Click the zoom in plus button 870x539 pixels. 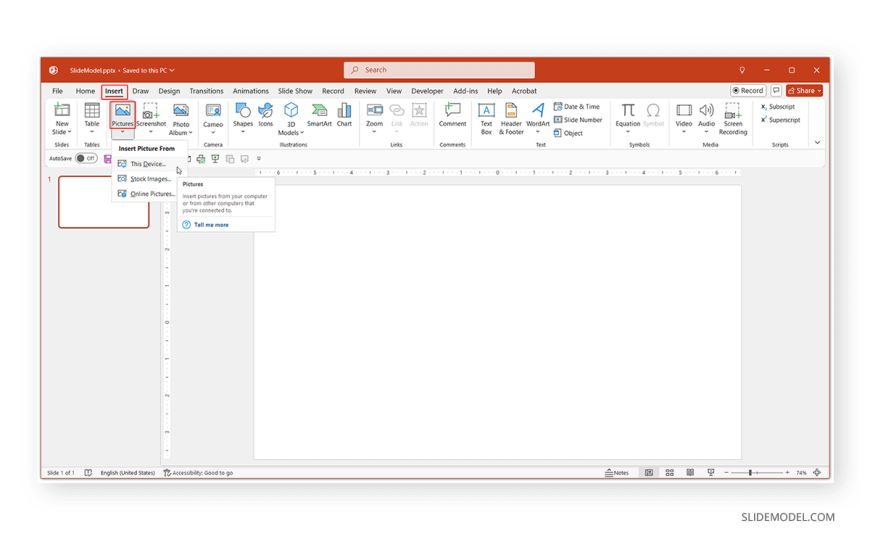(x=787, y=473)
